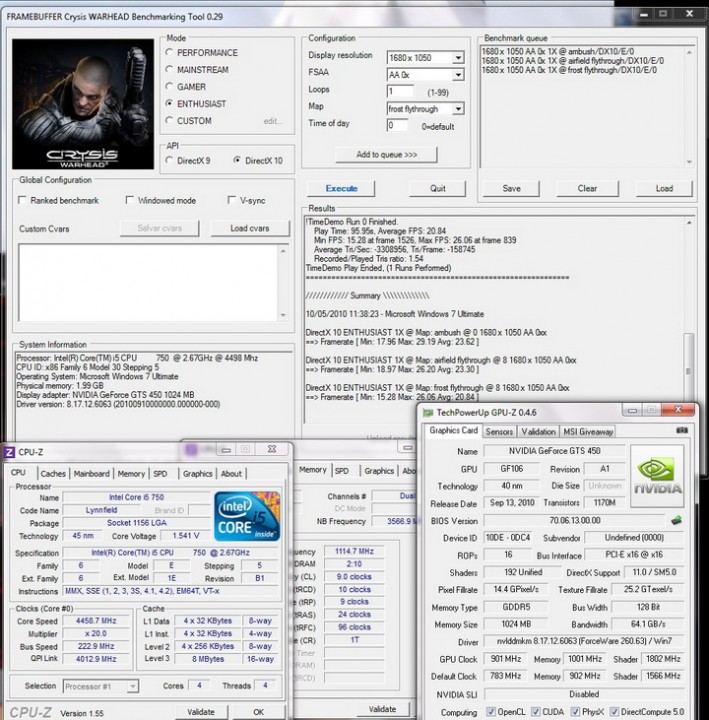This screenshot has height=720, width=709.
Task: Toggle the DirectCompute 5.0 checkbox
Action: (x=614, y=711)
